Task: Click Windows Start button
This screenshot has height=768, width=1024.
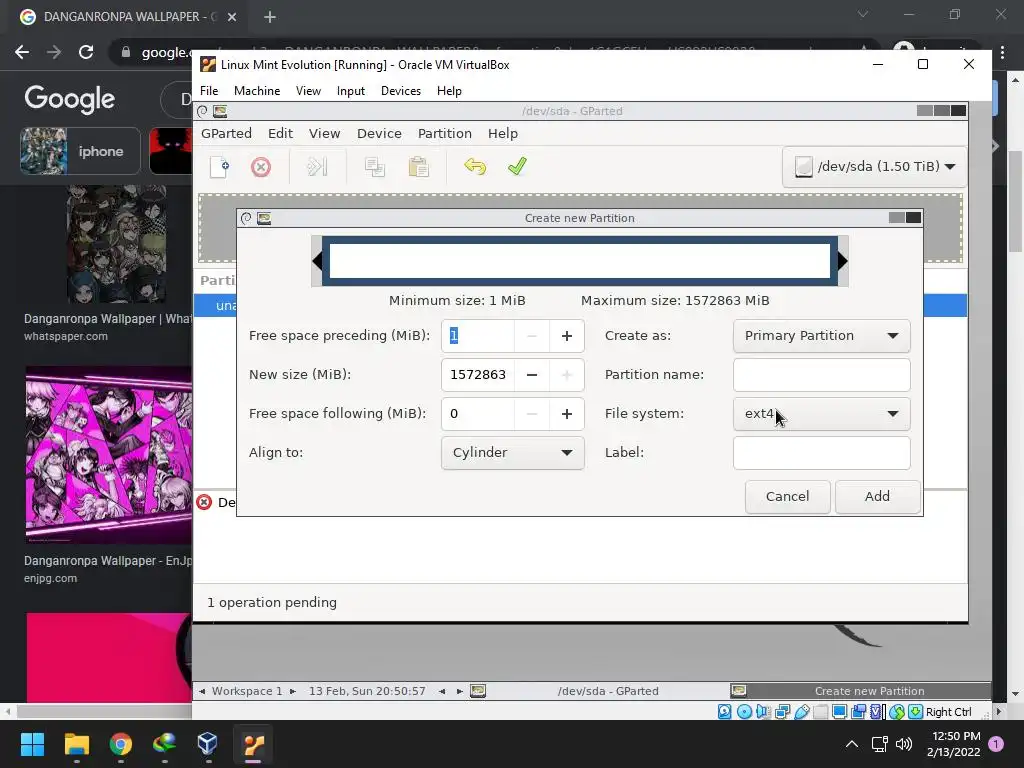Action: [32, 744]
